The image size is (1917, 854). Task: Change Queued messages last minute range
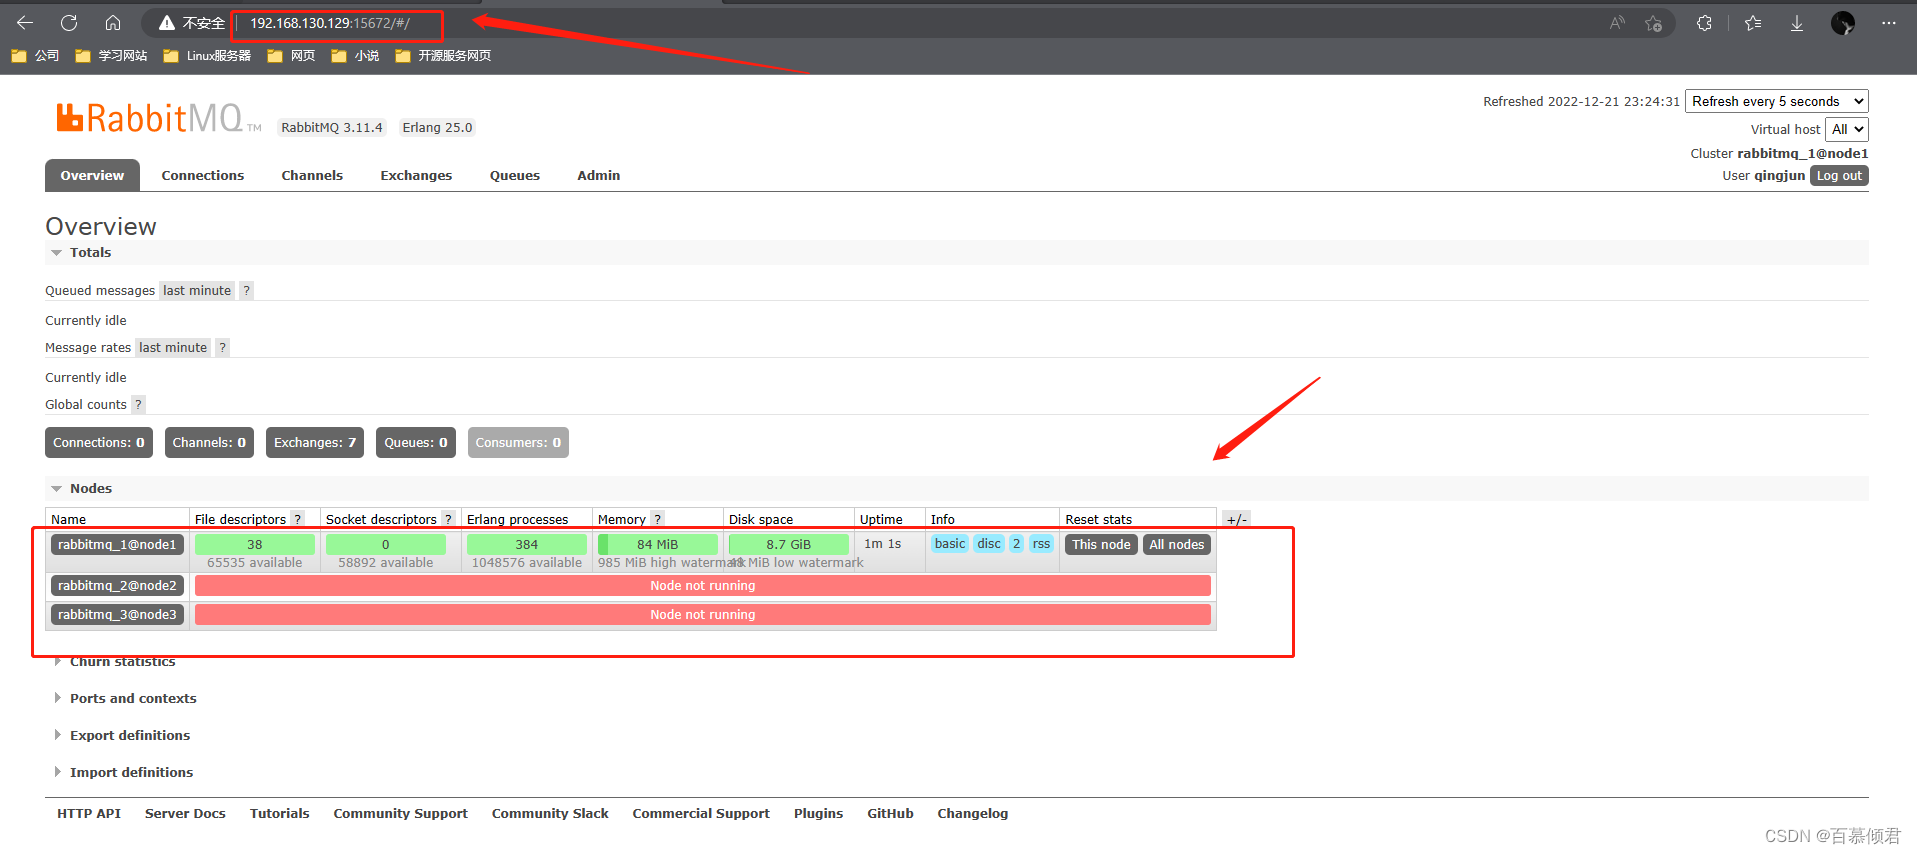click(197, 291)
